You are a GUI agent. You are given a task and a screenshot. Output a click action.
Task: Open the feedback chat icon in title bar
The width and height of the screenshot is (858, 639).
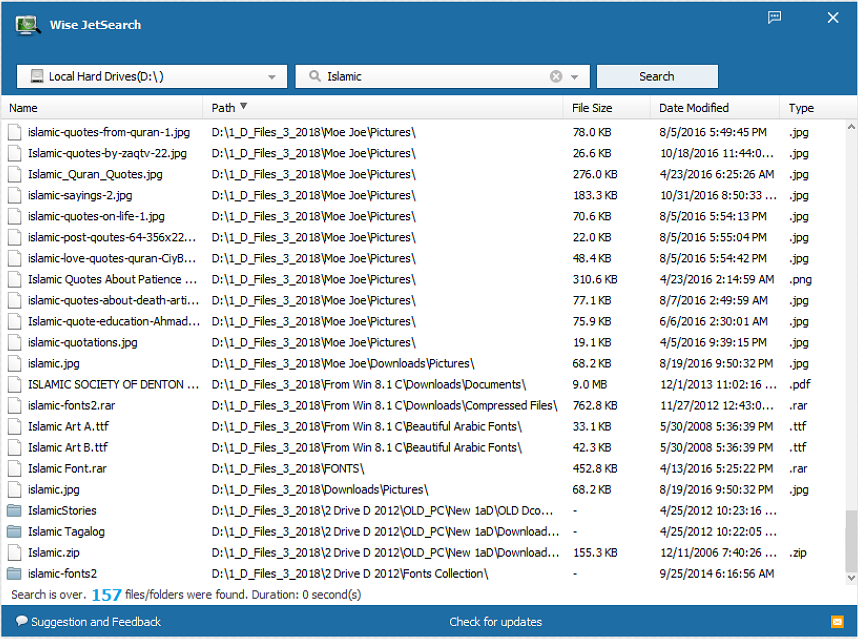click(774, 18)
